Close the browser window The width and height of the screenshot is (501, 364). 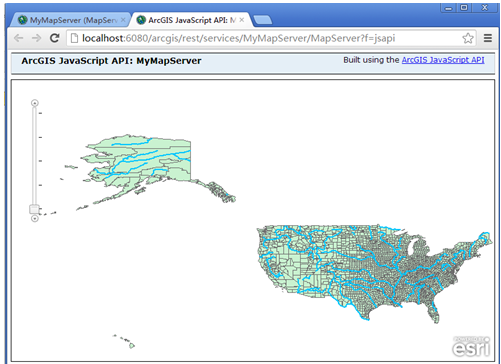click(485, 7)
